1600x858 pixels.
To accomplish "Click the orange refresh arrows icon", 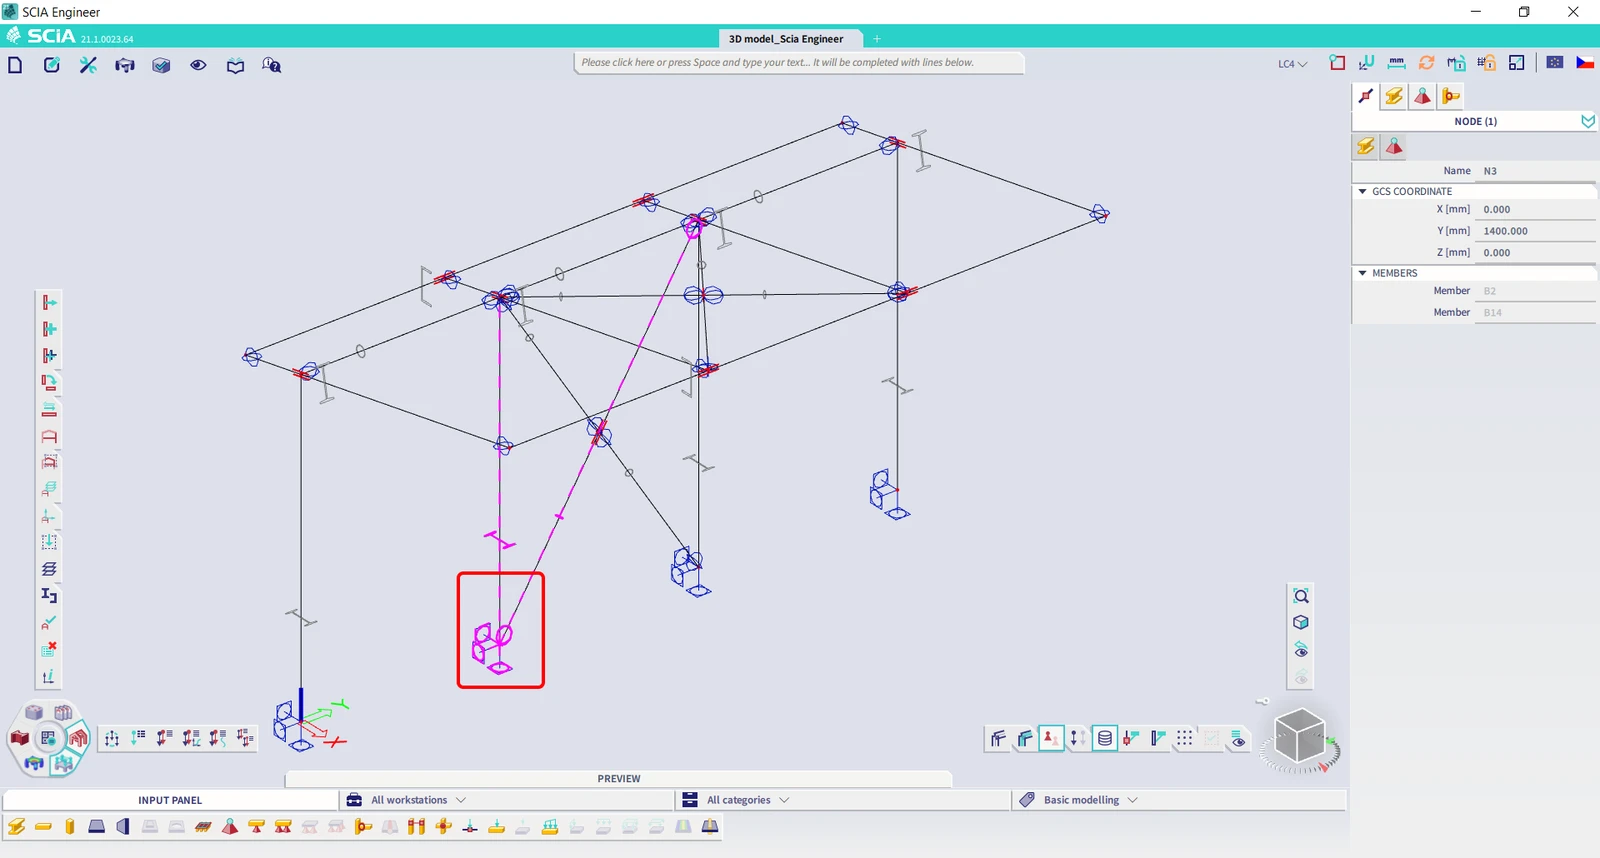I will coord(1426,63).
